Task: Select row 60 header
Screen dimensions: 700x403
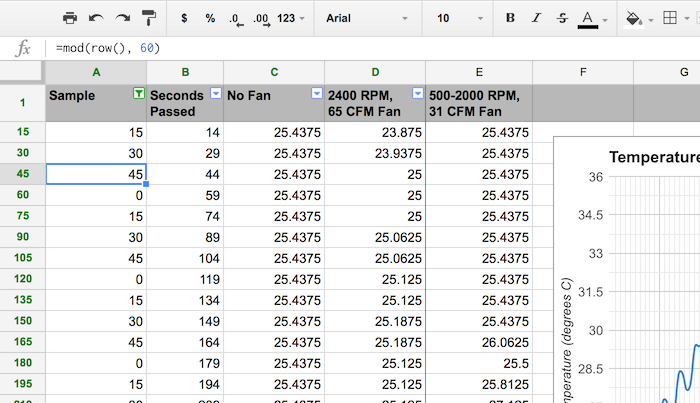Action: (x=22, y=195)
